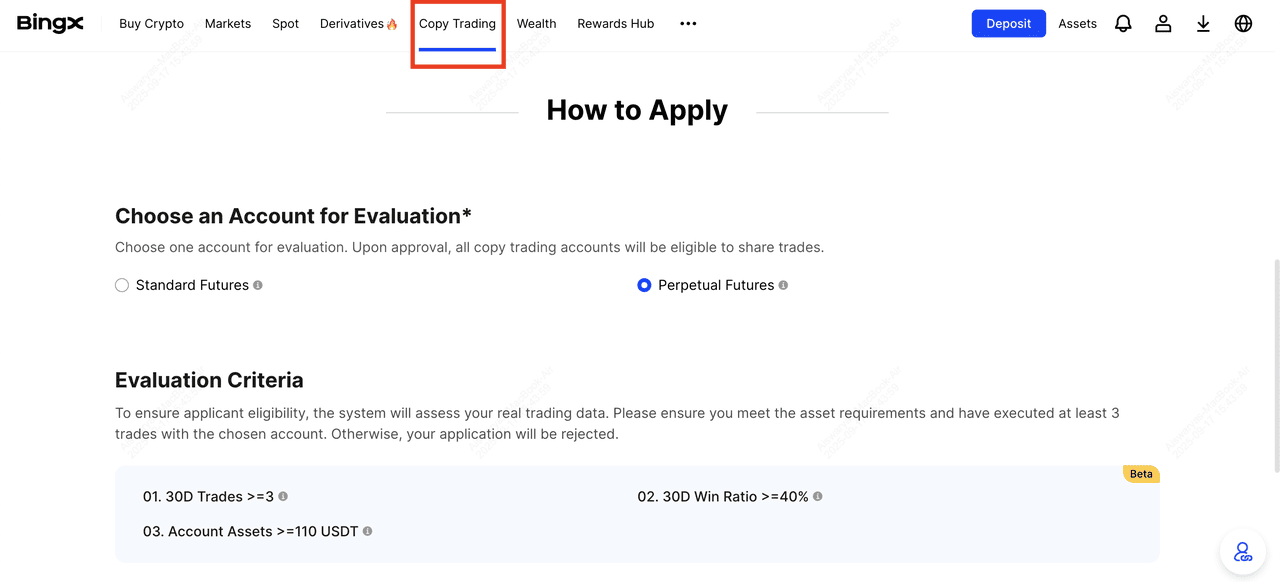This screenshot has width=1280, height=582.
Task: Show info for Account Assets criterion
Action: [367, 531]
